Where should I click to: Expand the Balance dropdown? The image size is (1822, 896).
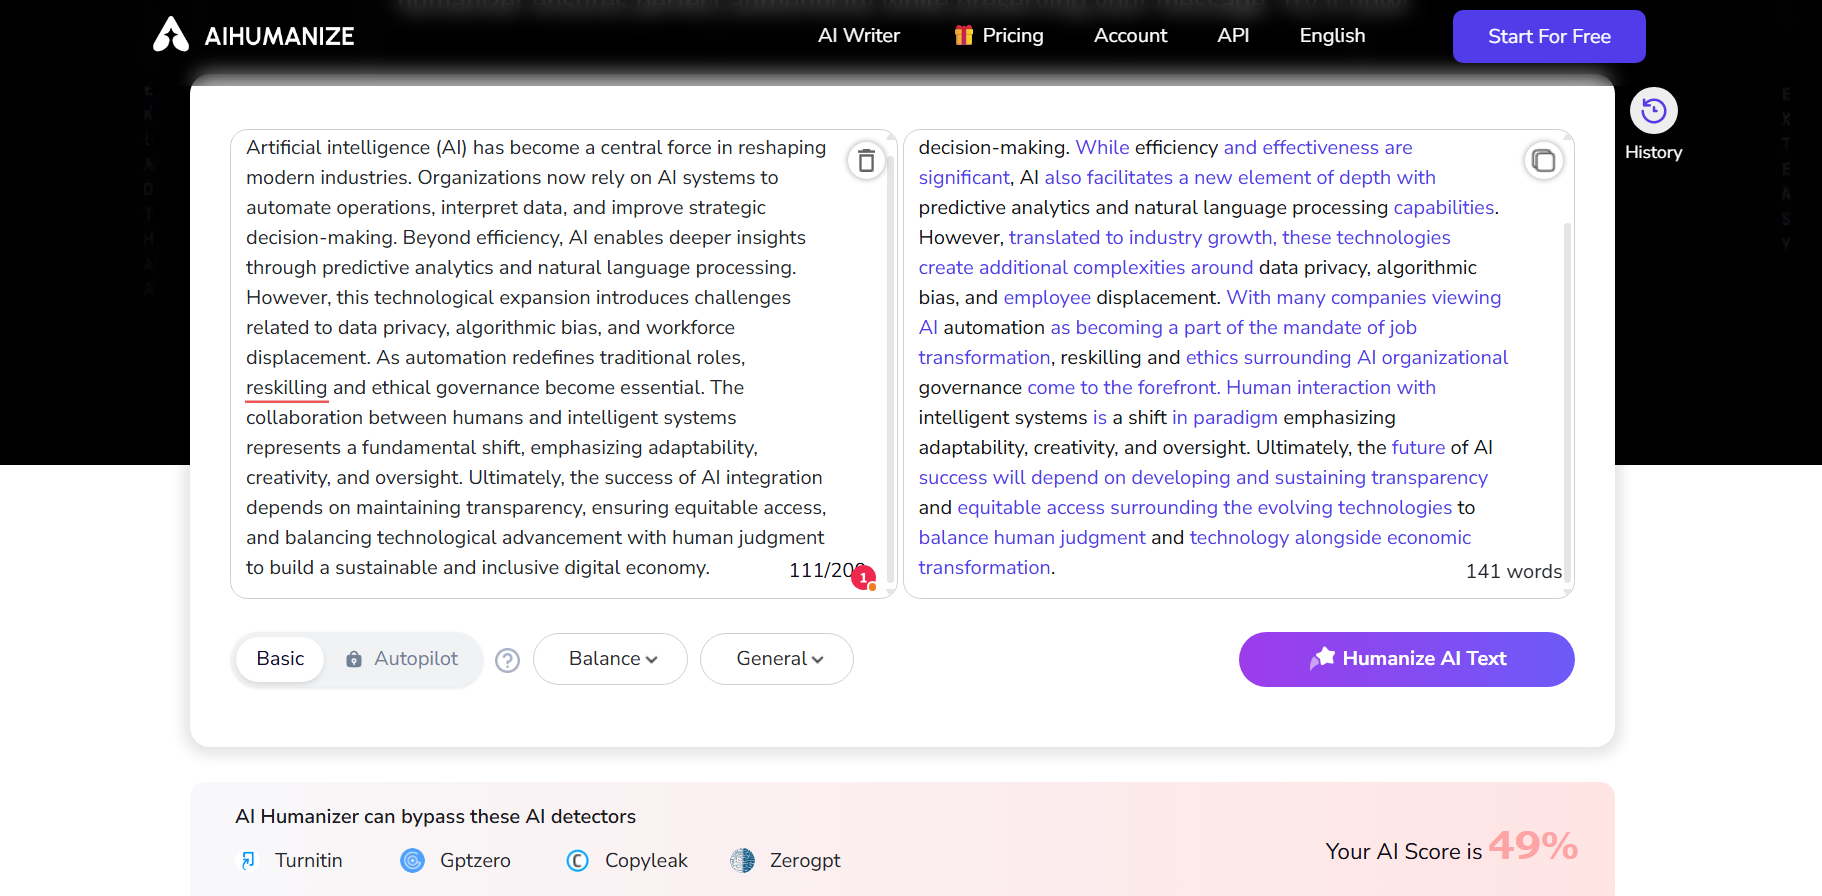pos(610,659)
